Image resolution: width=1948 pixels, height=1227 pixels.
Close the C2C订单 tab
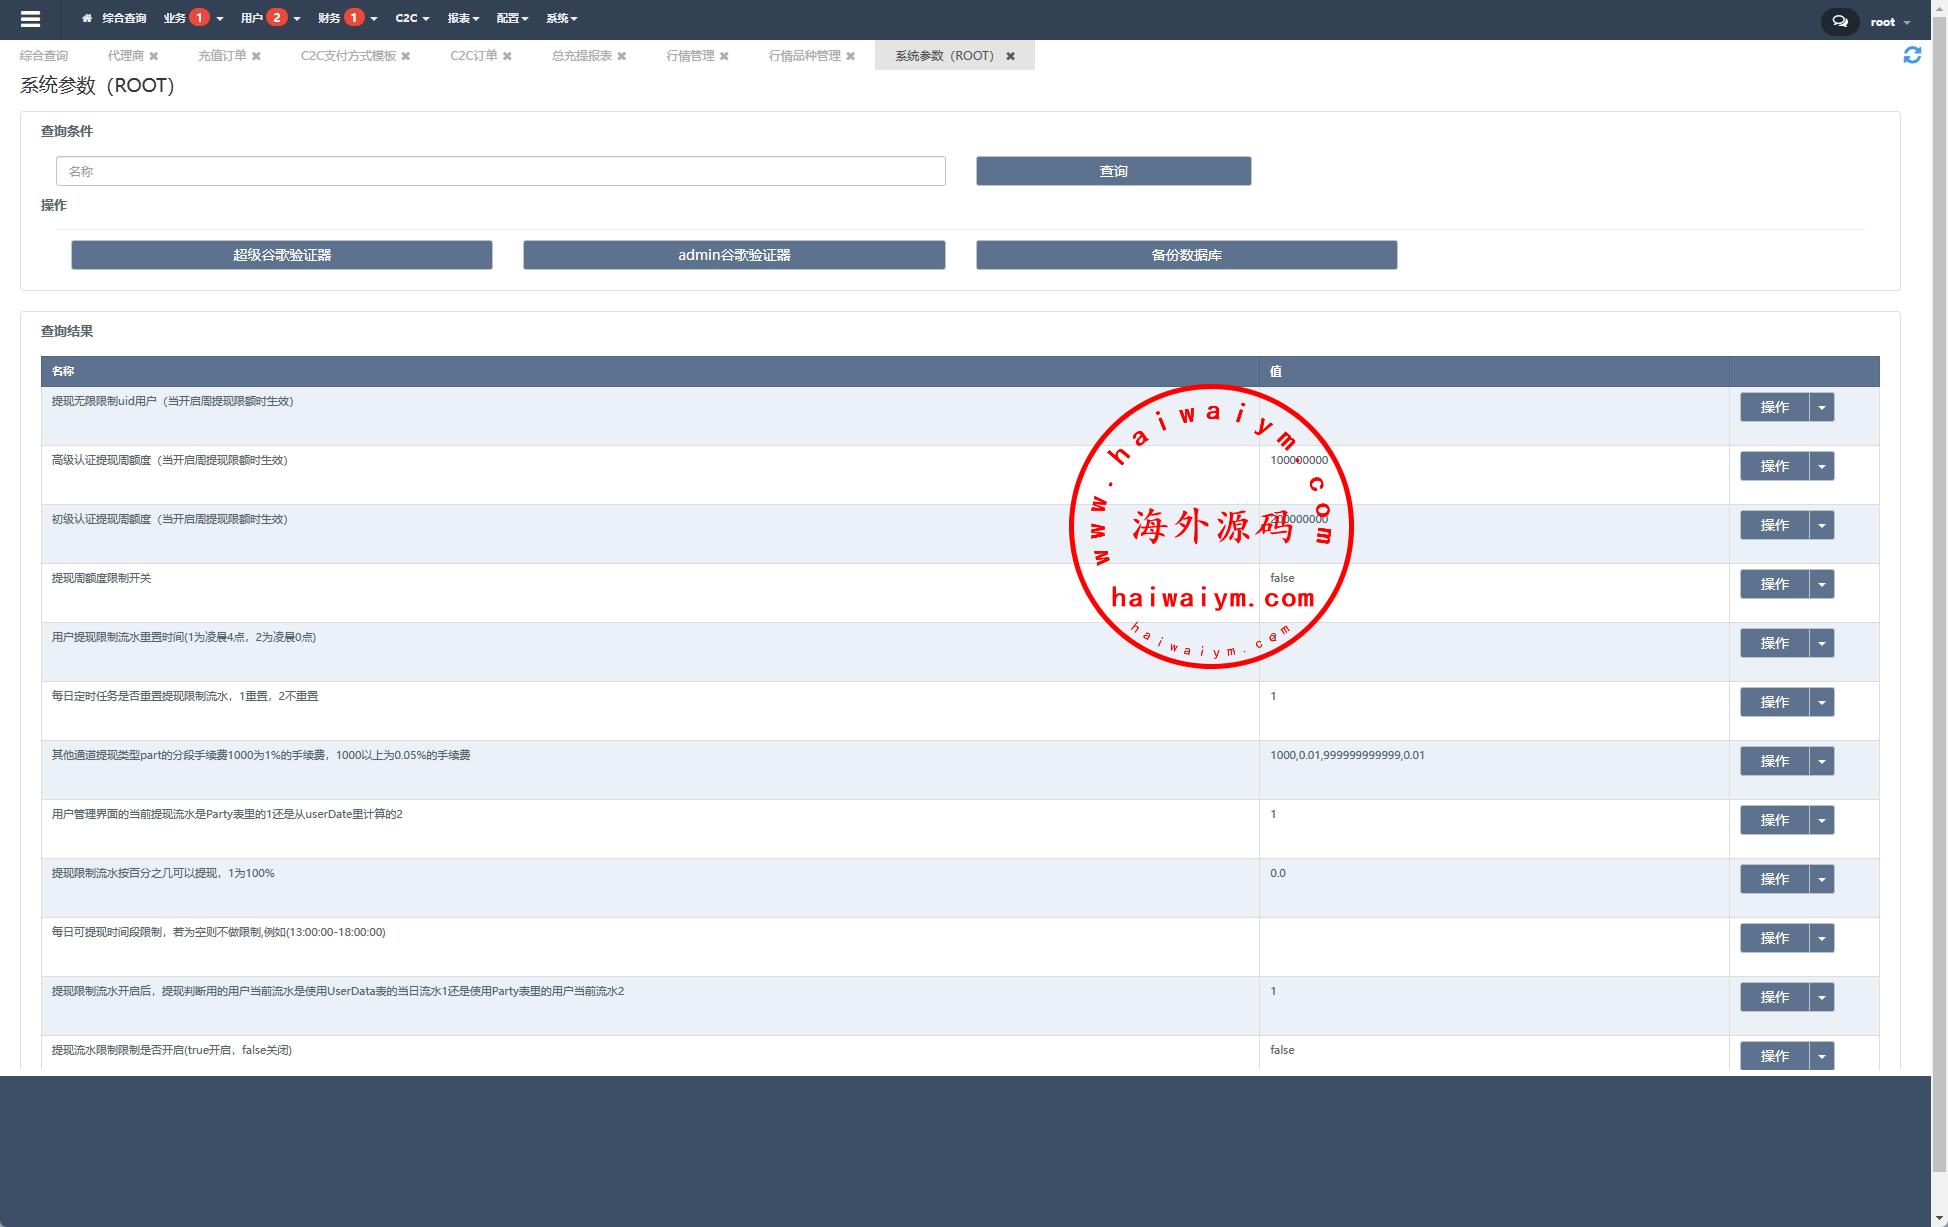click(507, 56)
